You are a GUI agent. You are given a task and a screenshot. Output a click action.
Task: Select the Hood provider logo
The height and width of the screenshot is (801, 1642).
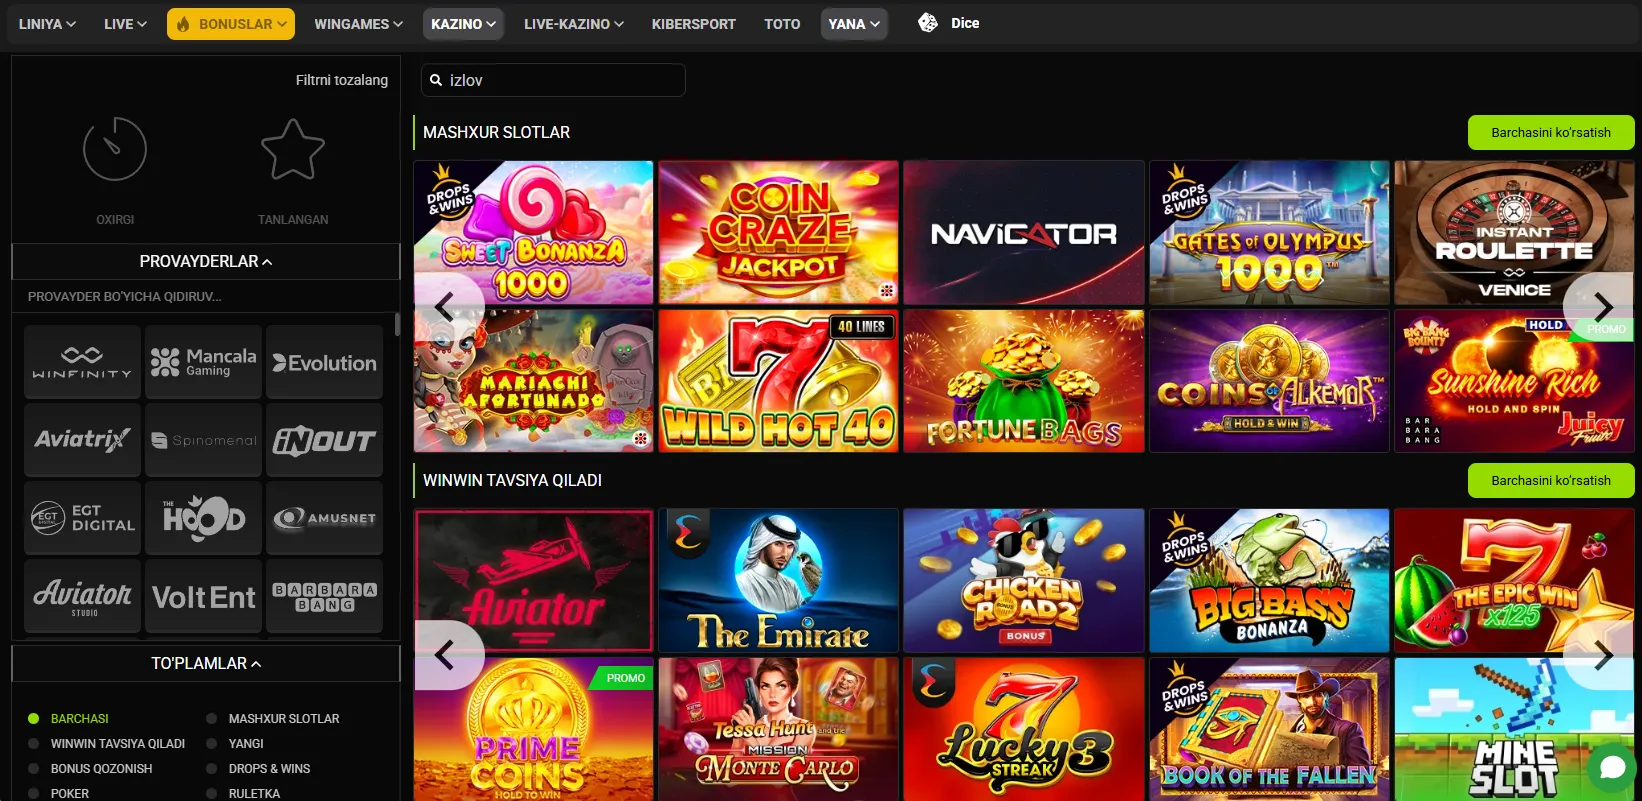(203, 518)
